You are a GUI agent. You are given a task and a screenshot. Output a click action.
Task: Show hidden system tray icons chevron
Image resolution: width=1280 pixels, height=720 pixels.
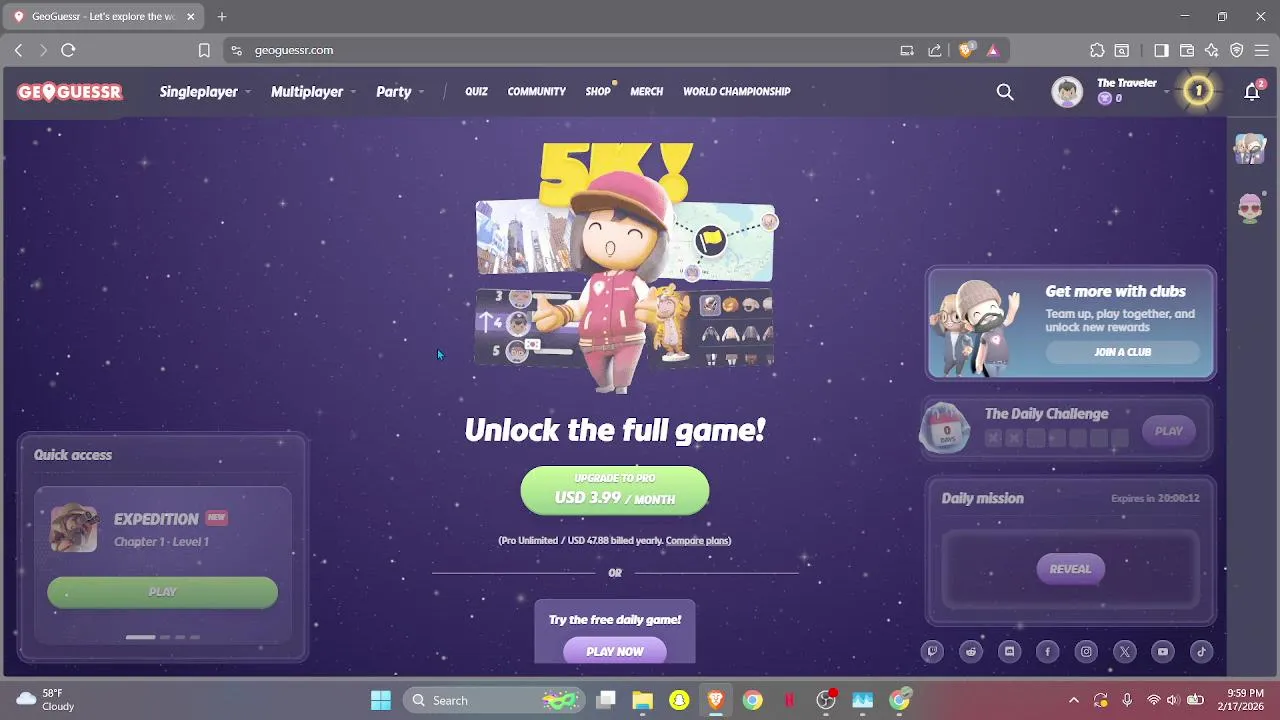[x=1074, y=700]
